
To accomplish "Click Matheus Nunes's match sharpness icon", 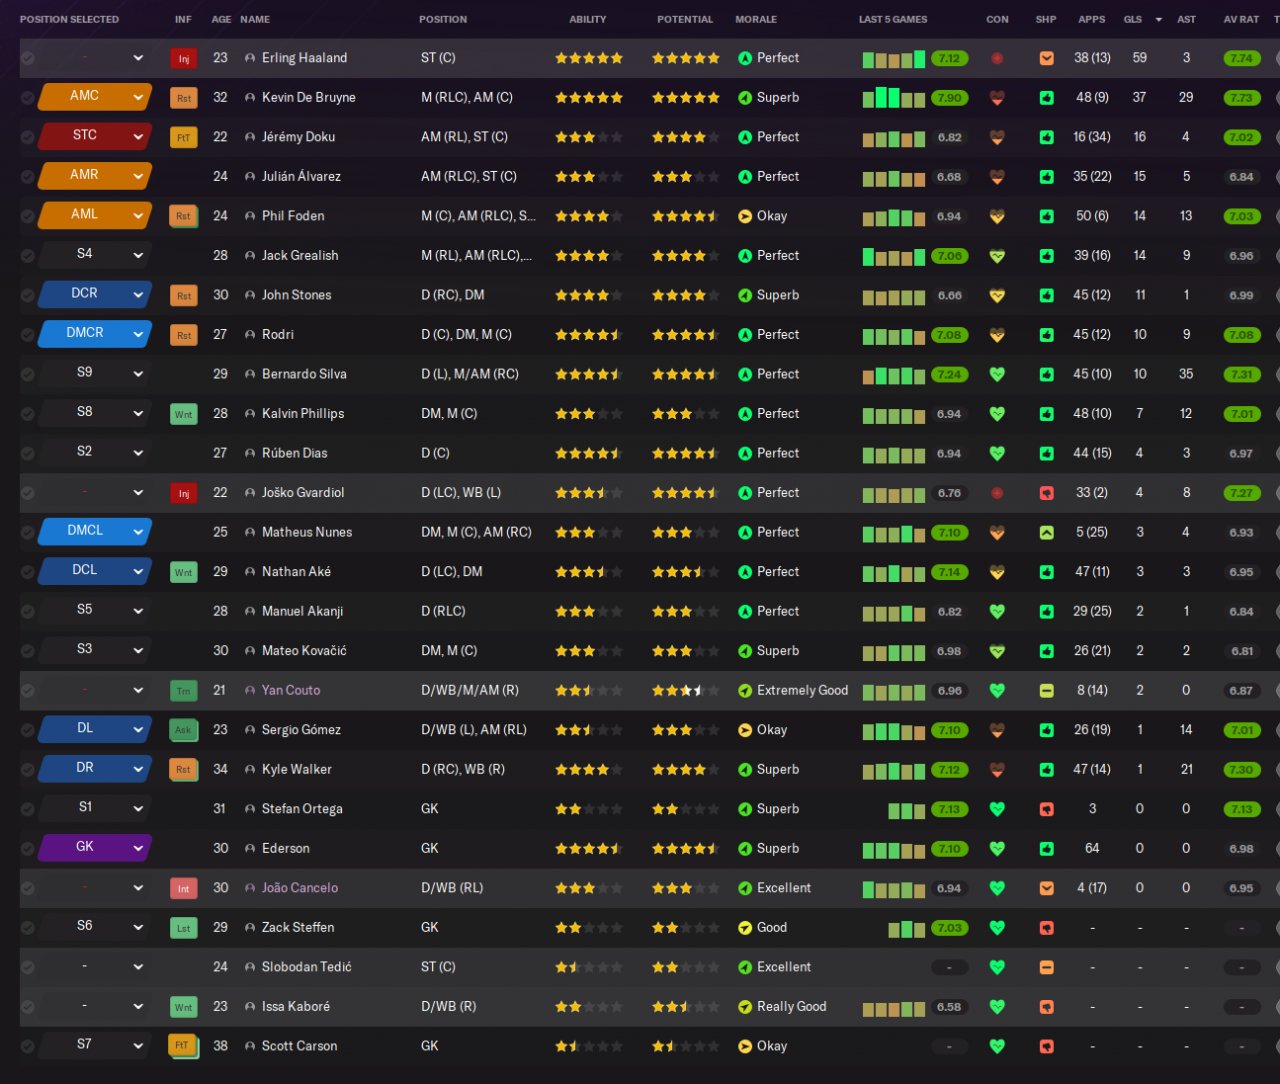I will [1046, 533].
